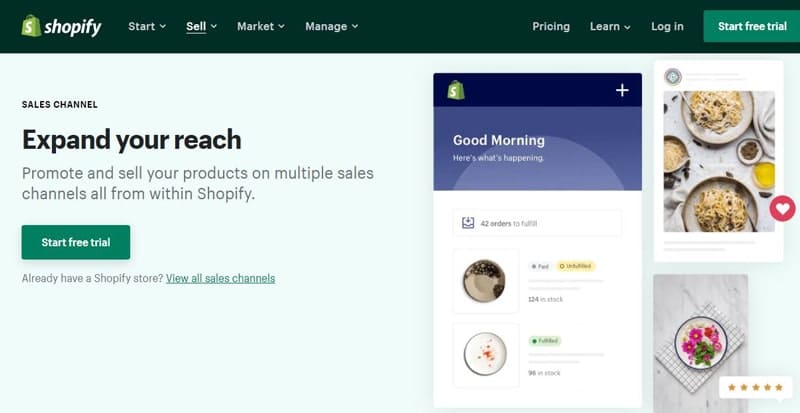Click the Unfulfilled status badge
Screen dimensions: 800x413
point(576,266)
